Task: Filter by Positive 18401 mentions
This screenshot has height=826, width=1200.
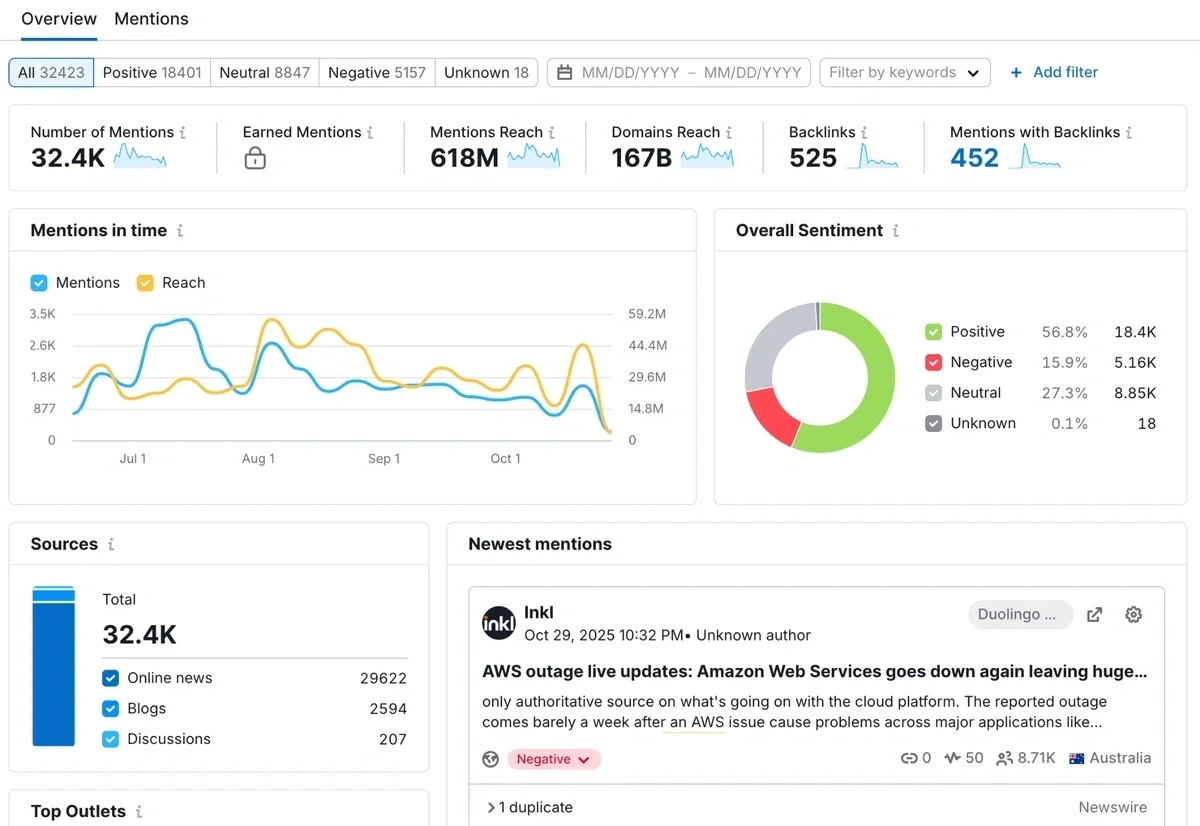Action: [x=152, y=73]
